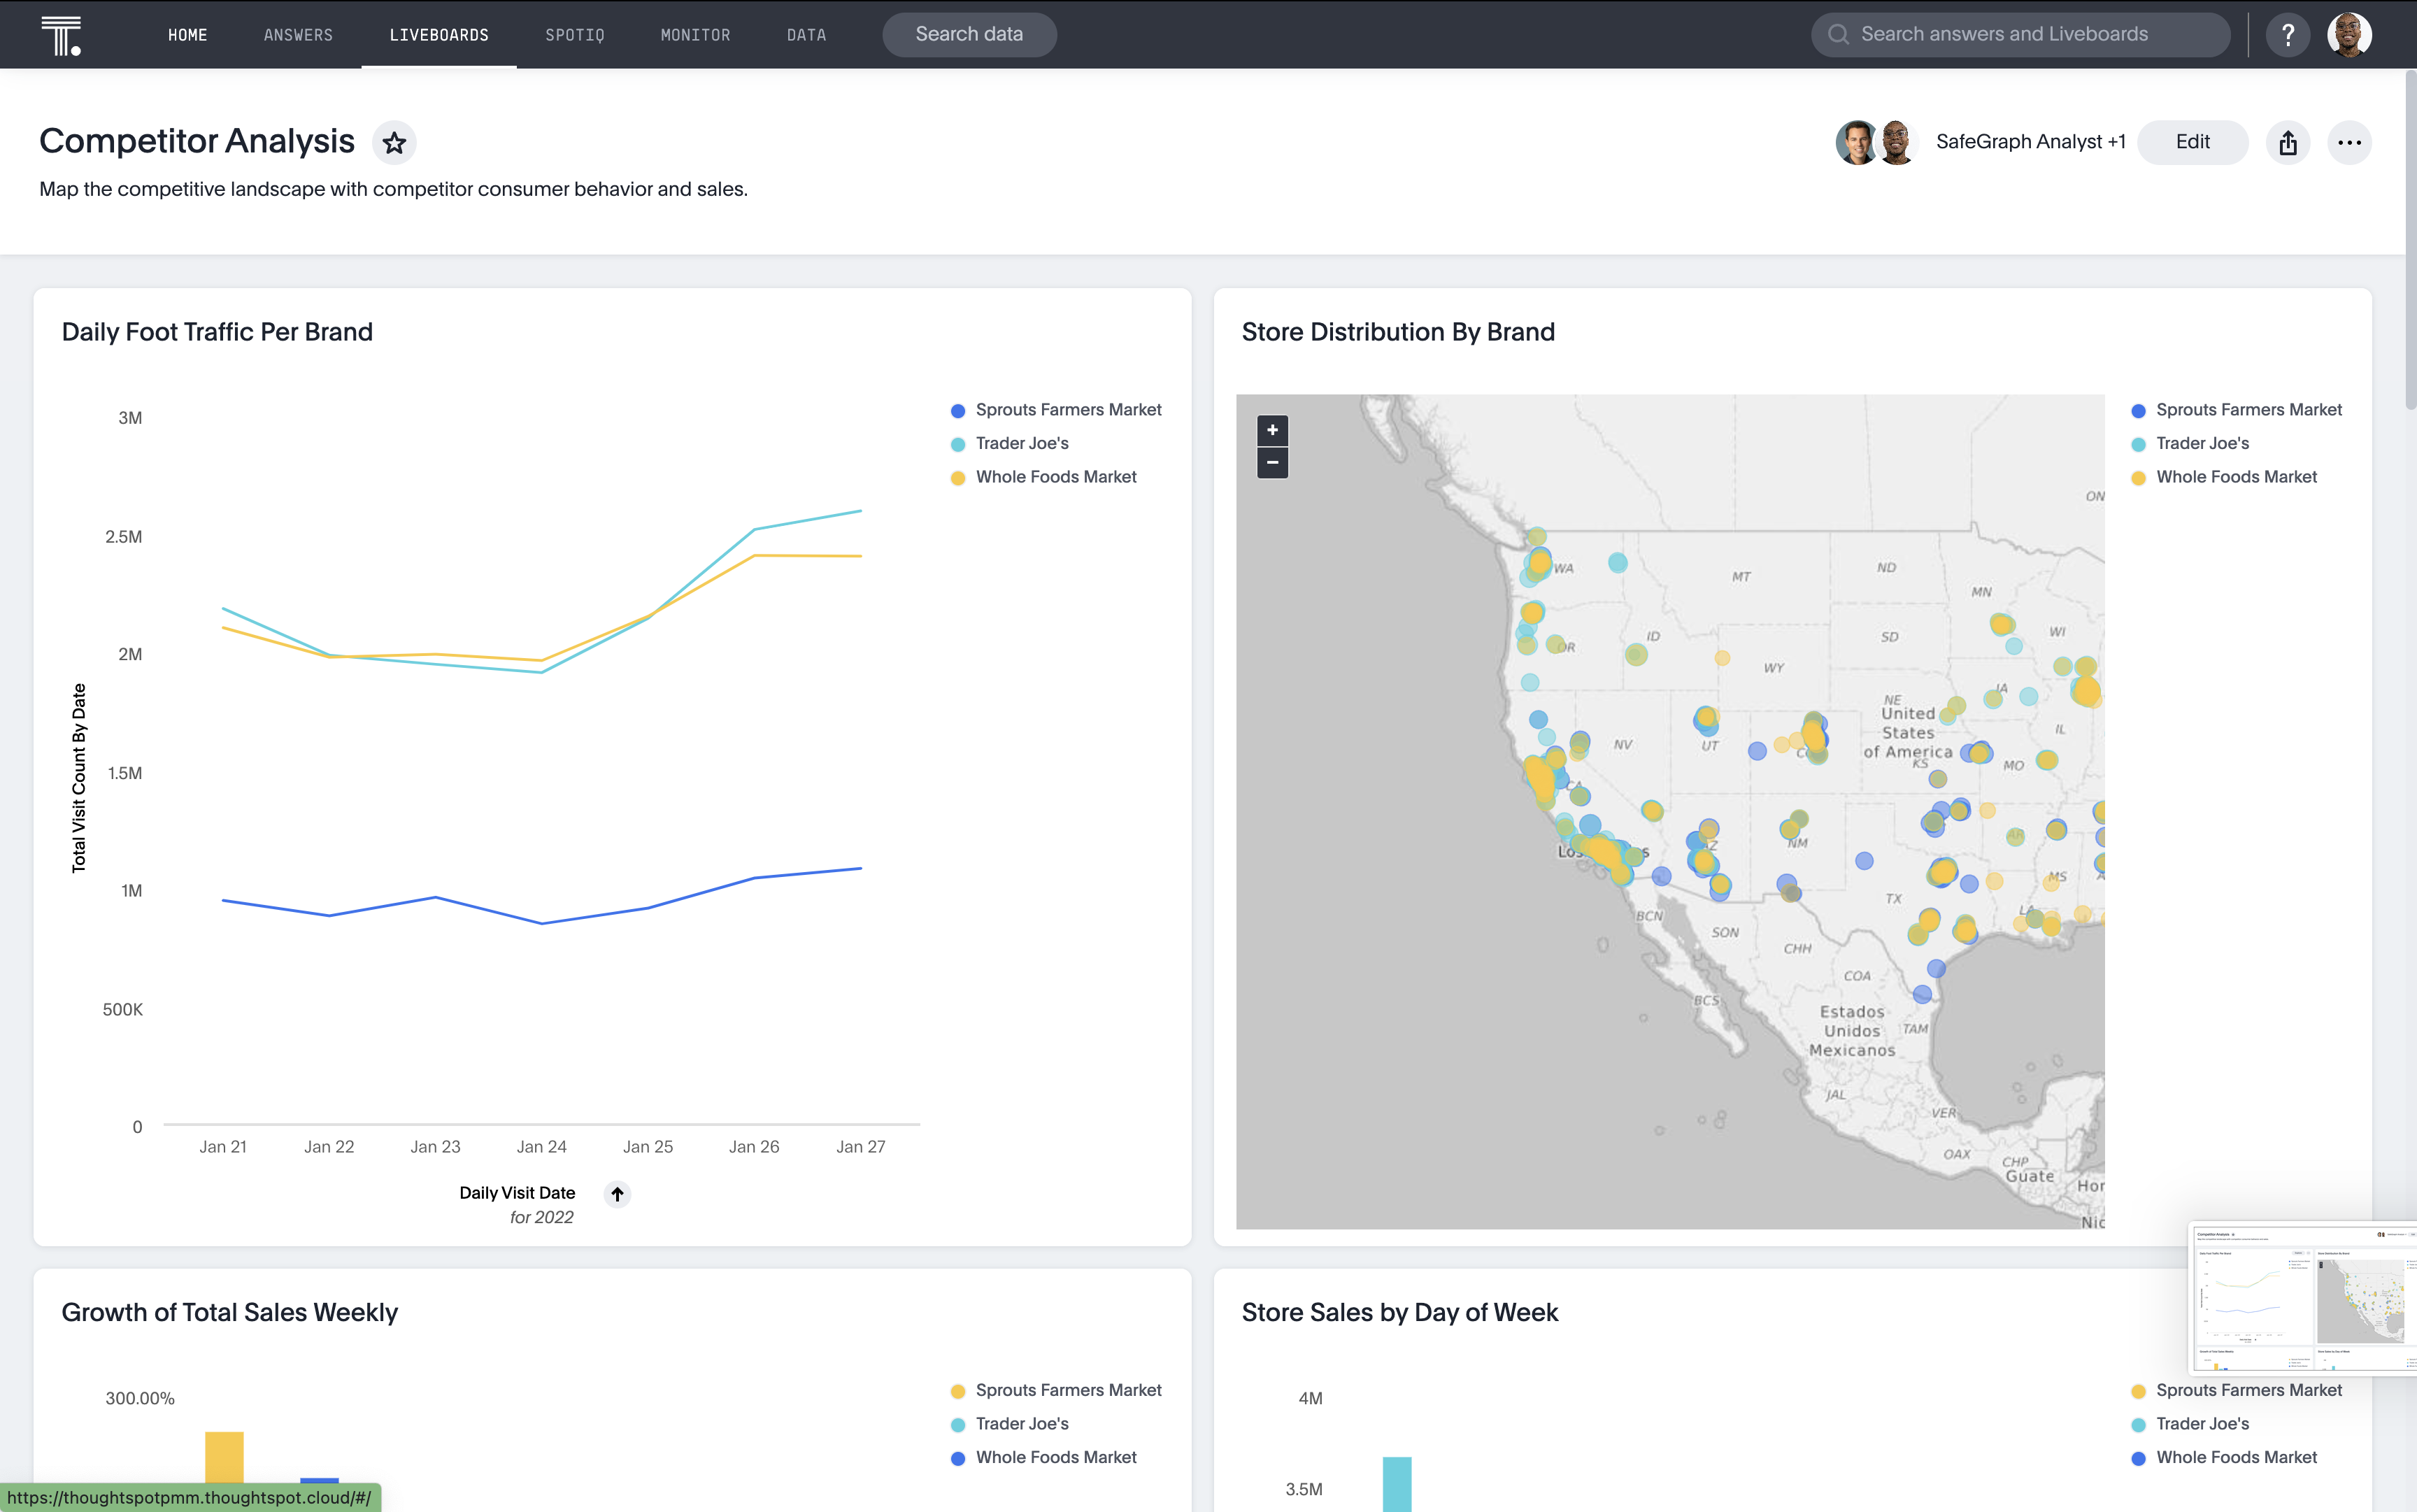Click Sprouts yellow swatch in Growth legend
This screenshot has width=2417, height=1512.
[958, 1391]
